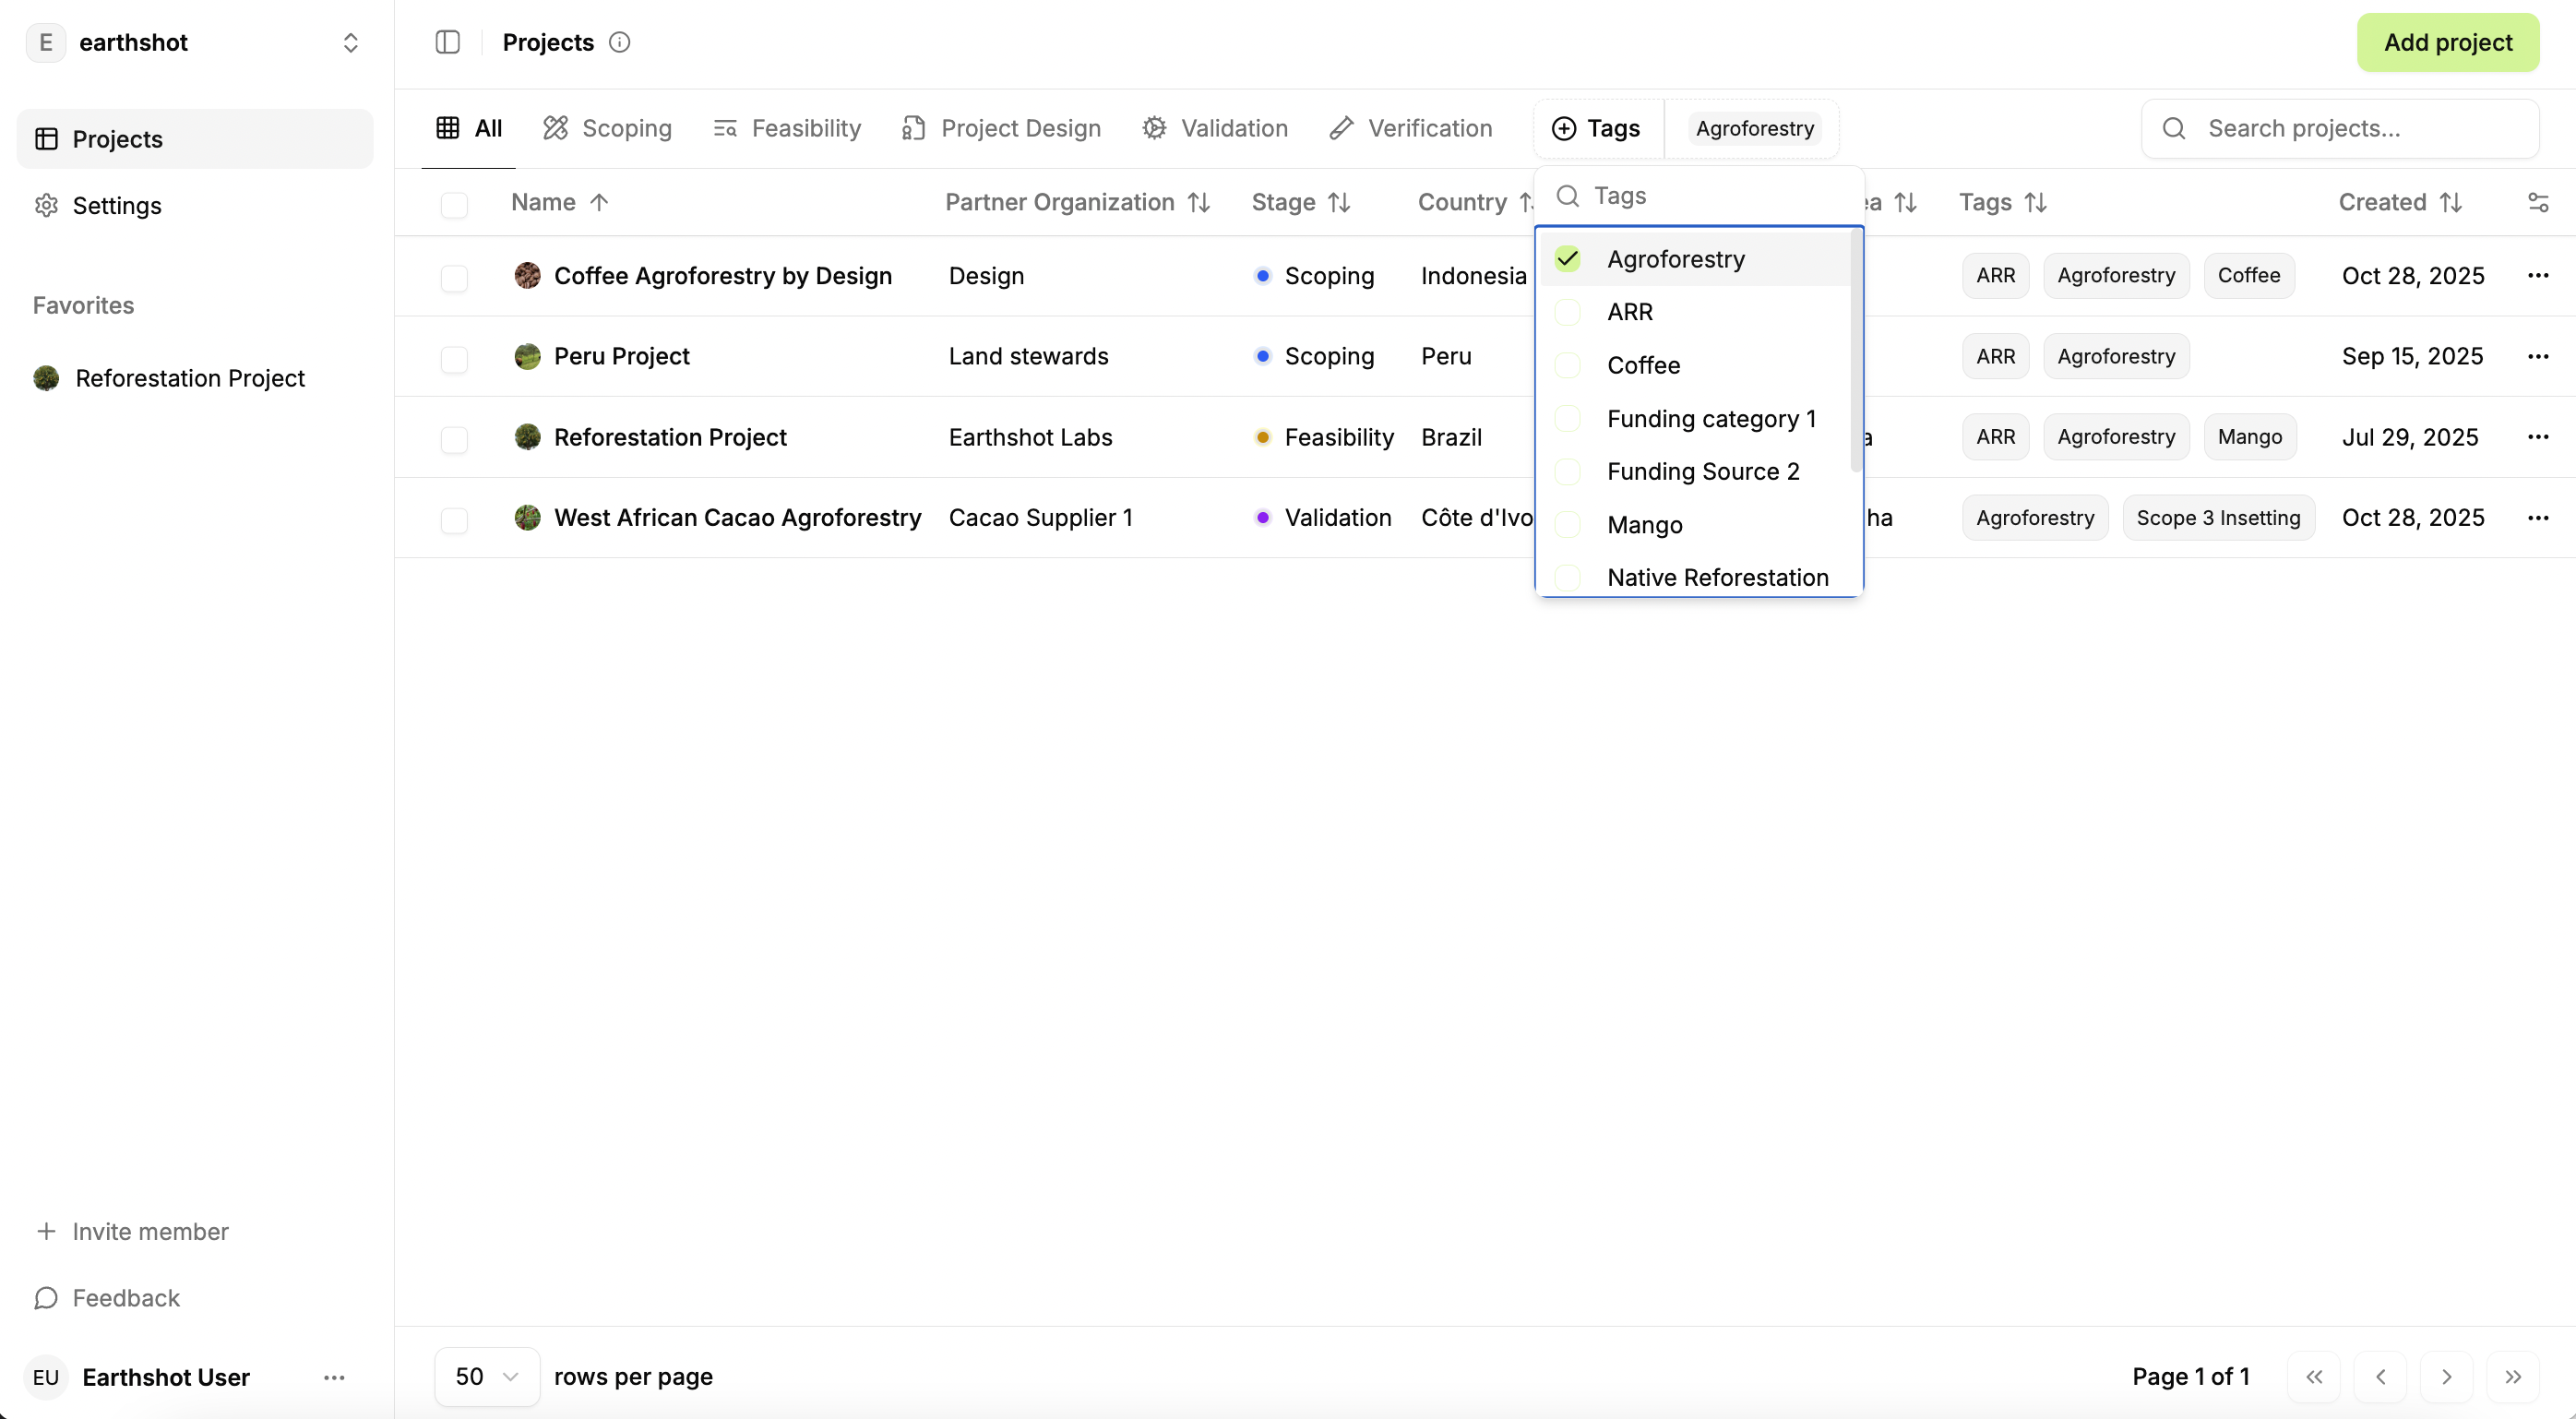Open the Tags filter dropdown

click(1597, 129)
